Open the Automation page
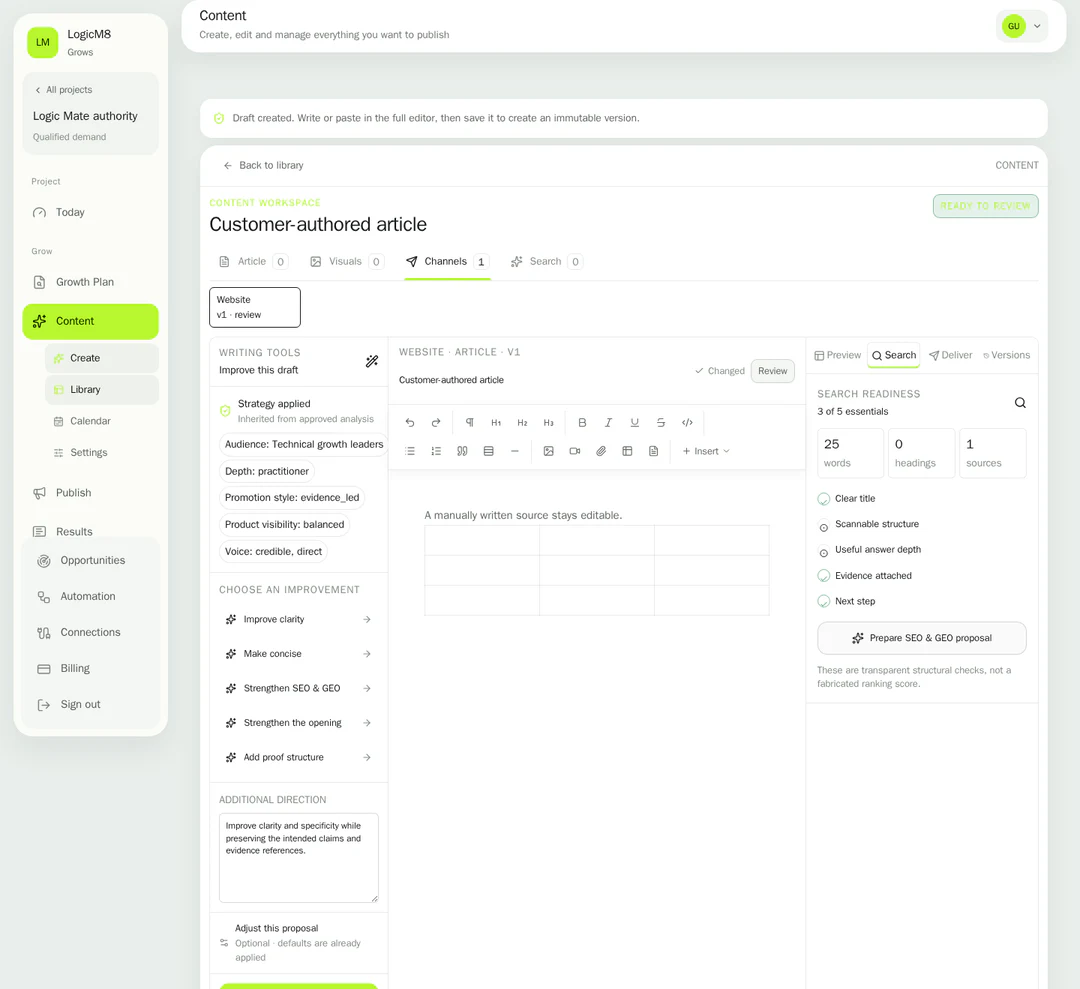The width and height of the screenshot is (1080, 989). tap(91, 596)
